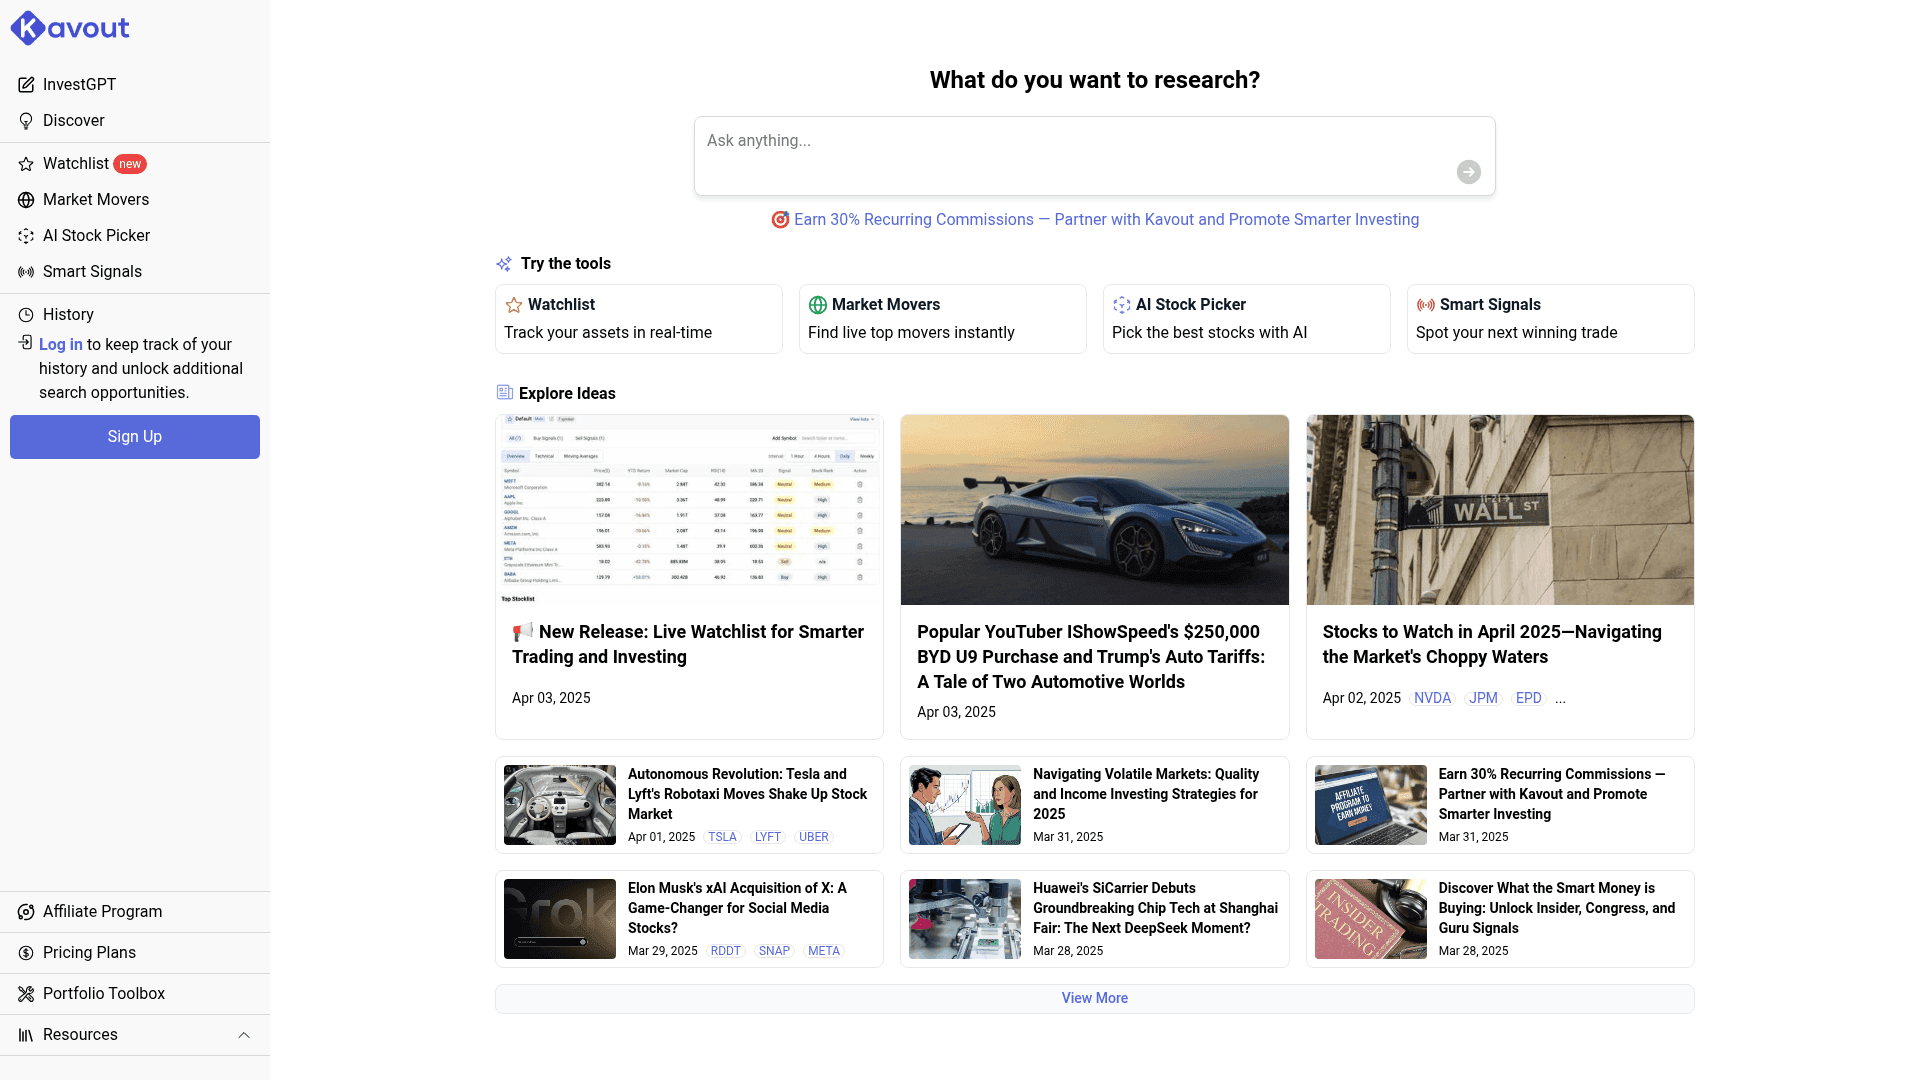Open the Tesla robotaxi interior thumbnail

(560, 805)
